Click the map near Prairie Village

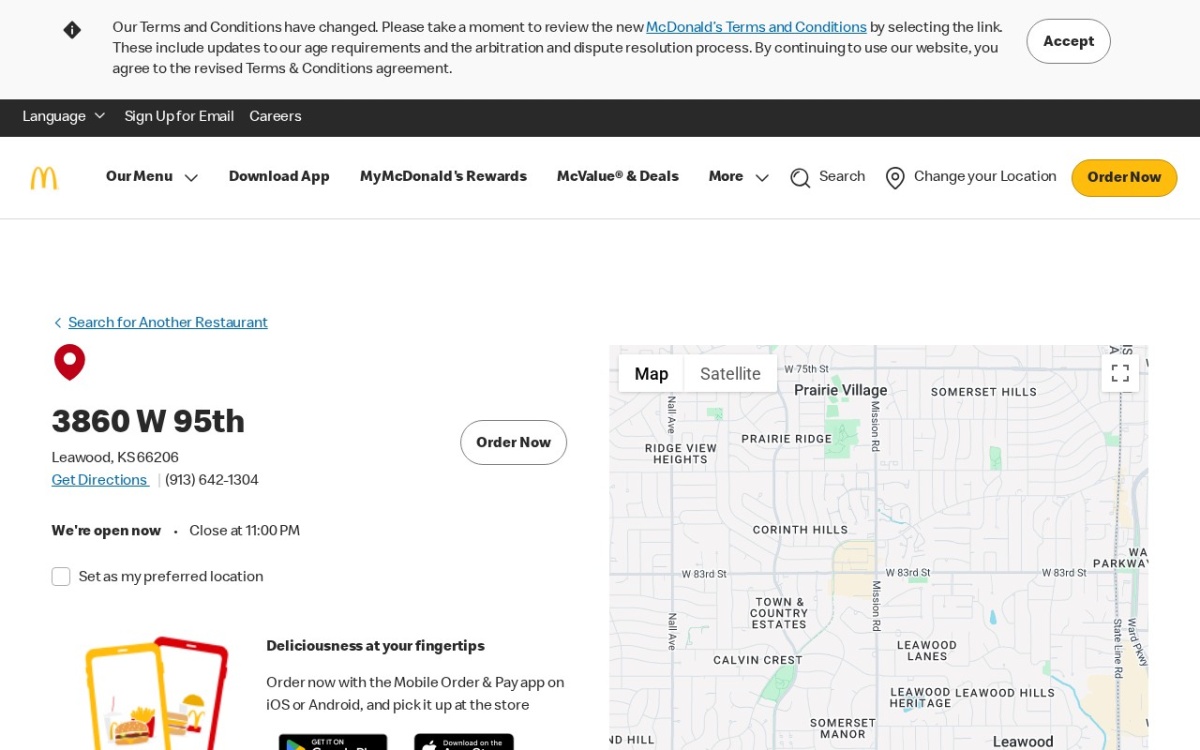click(840, 390)
